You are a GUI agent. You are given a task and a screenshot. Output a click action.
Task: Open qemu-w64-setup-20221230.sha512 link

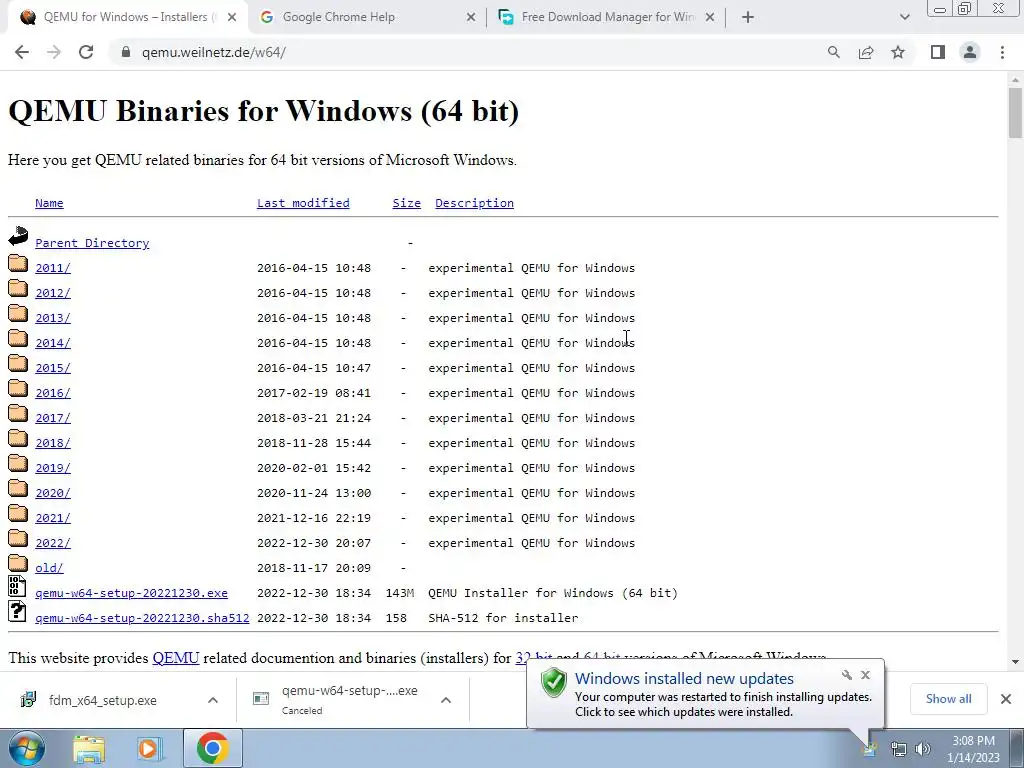(x=142, y=618)
